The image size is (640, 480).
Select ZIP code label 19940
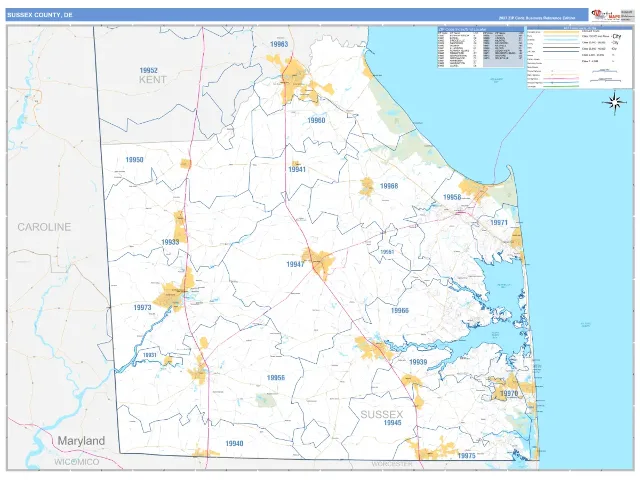(234, 443)
